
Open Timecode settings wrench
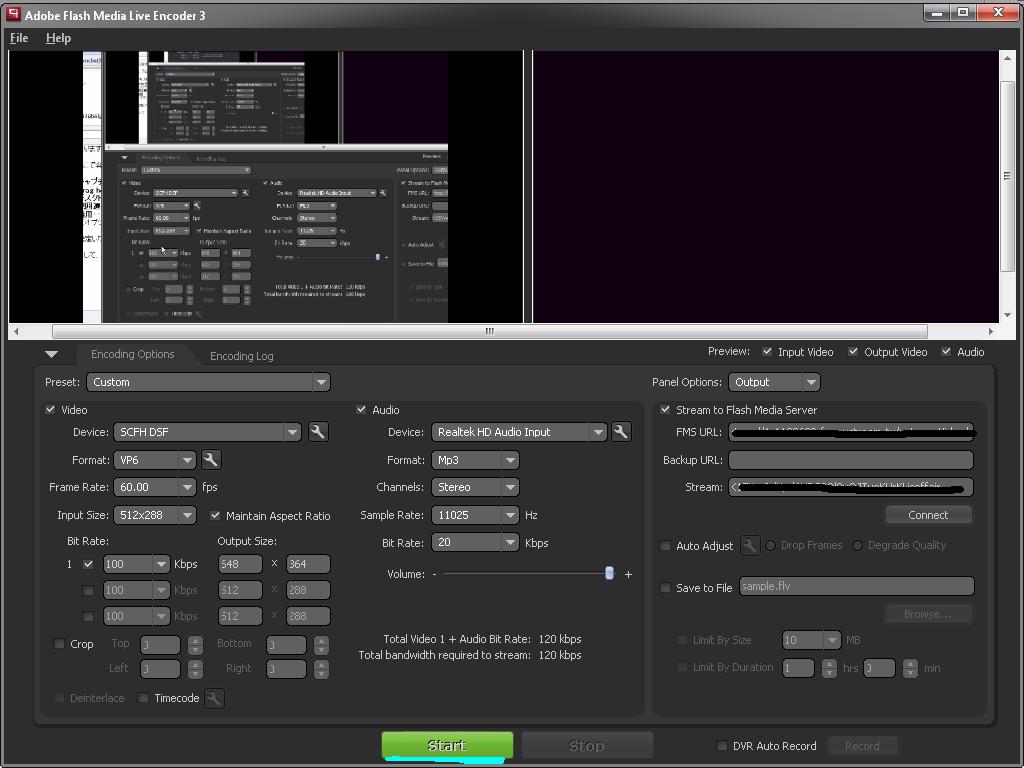point(214,698)
